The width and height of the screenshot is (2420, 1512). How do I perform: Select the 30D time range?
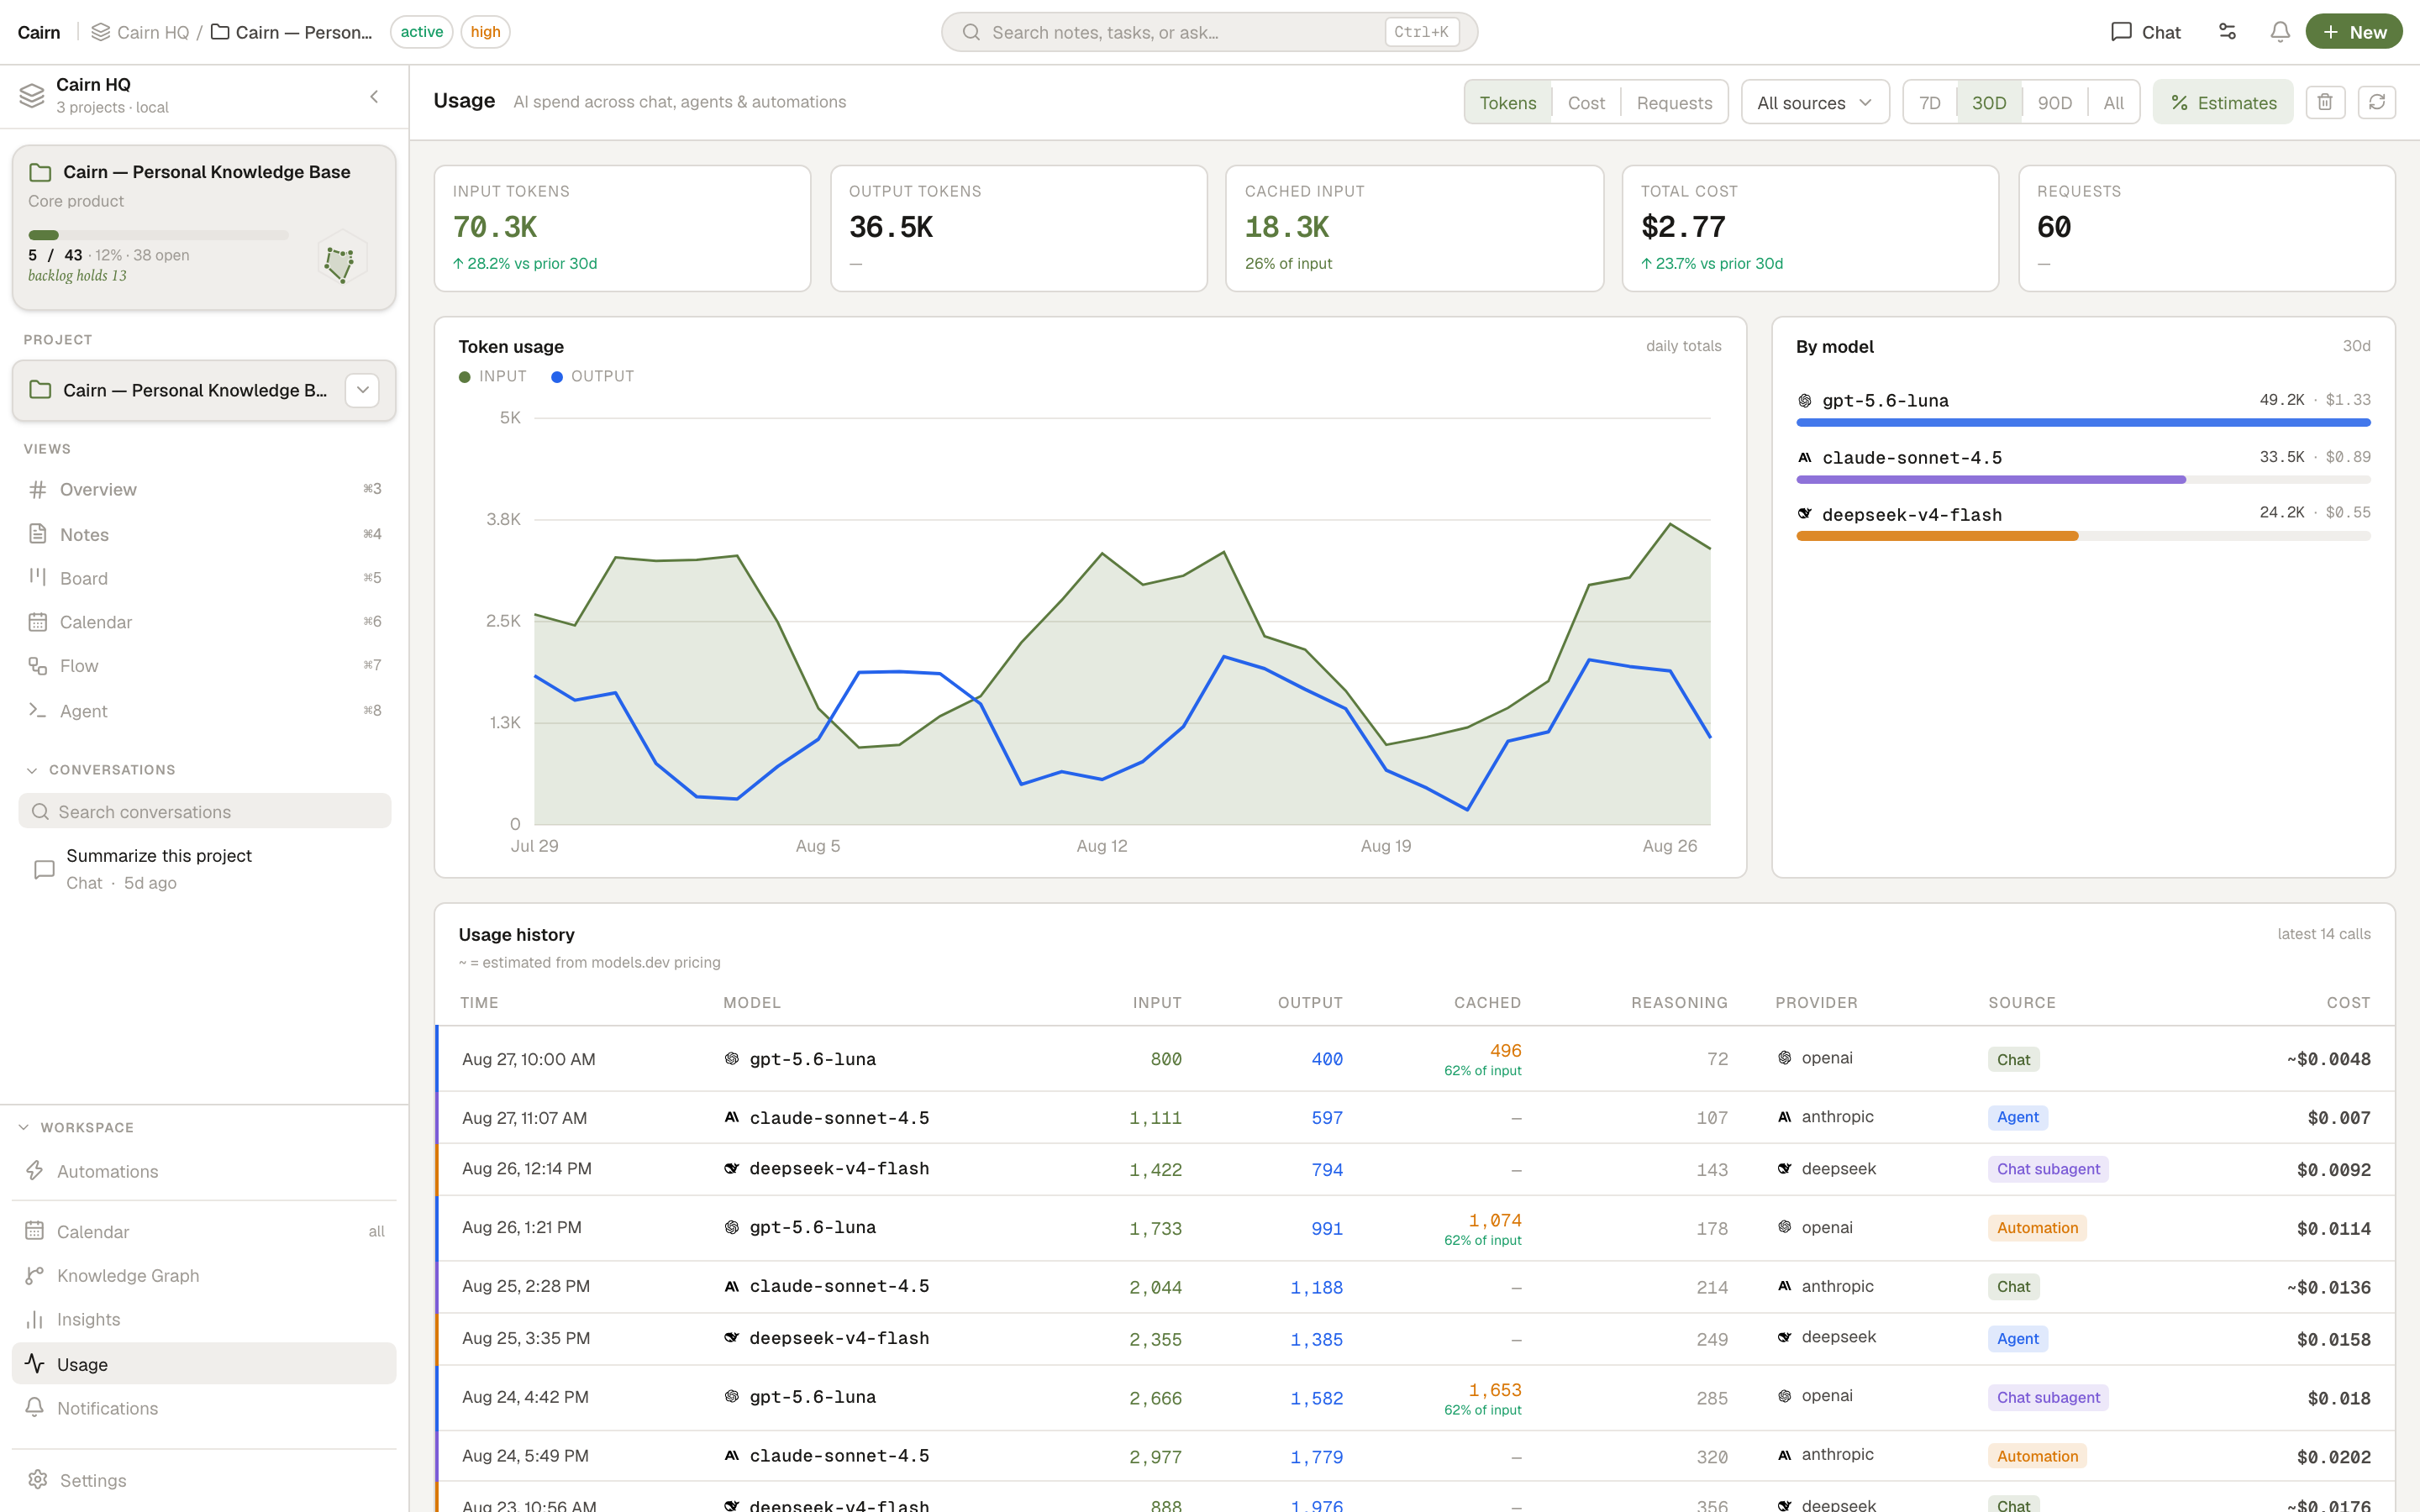[x=1989, y=102]
